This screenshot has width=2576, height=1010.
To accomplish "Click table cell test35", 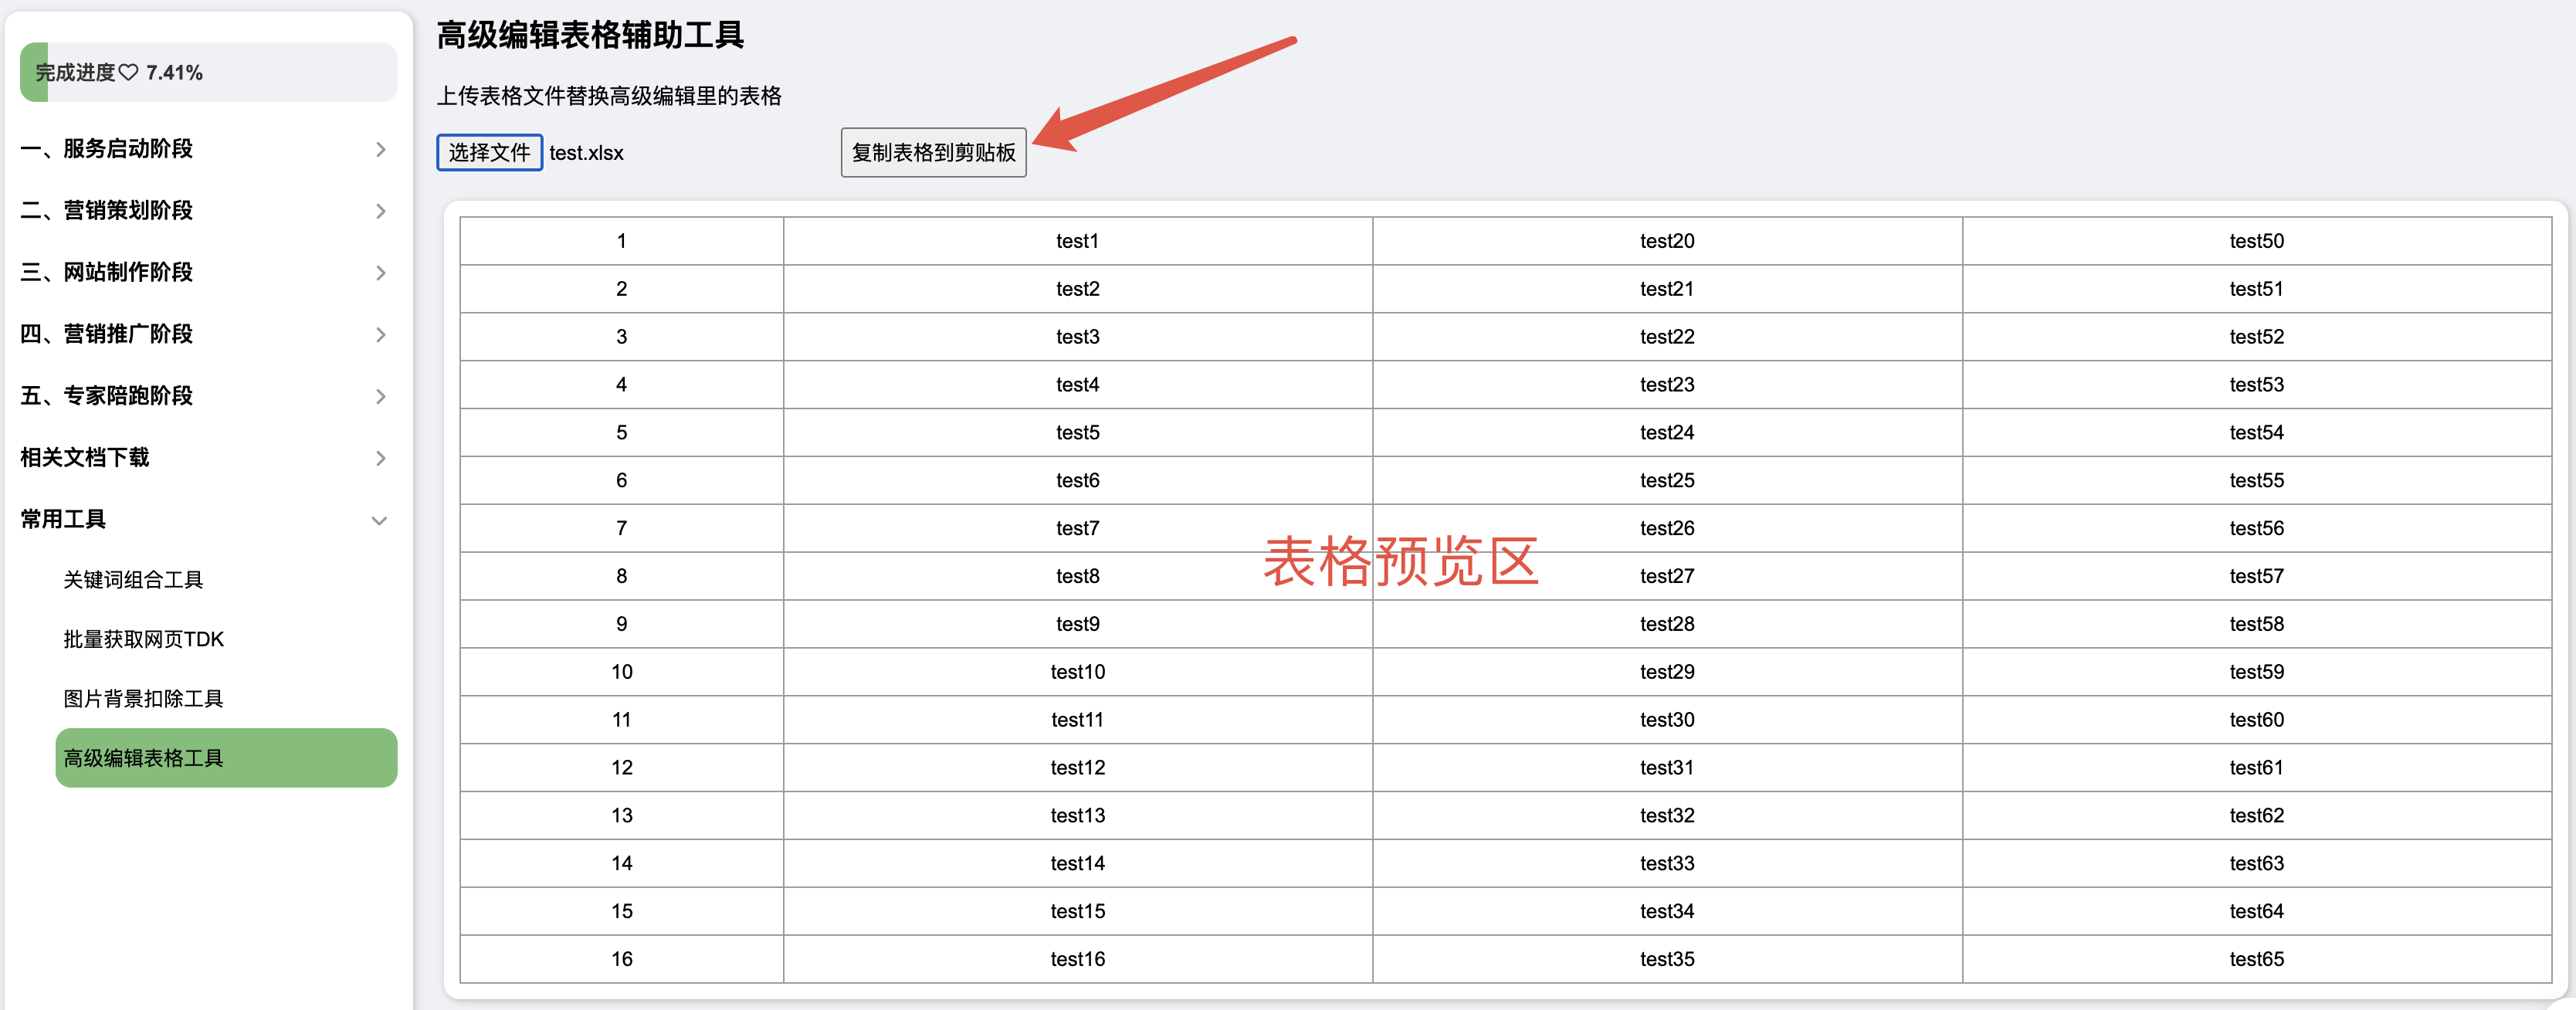I will point(1667,960).
